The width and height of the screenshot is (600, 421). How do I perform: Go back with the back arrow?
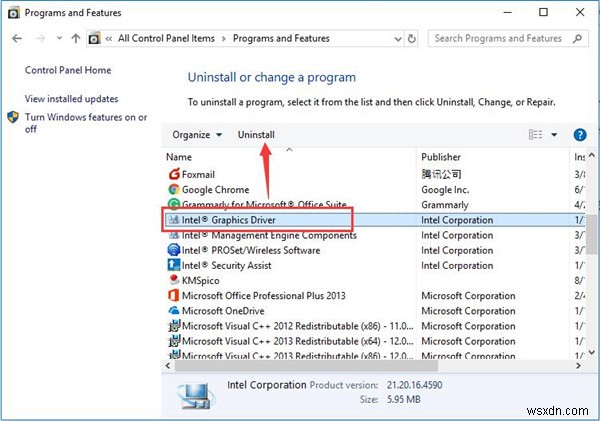pos(17,38)
